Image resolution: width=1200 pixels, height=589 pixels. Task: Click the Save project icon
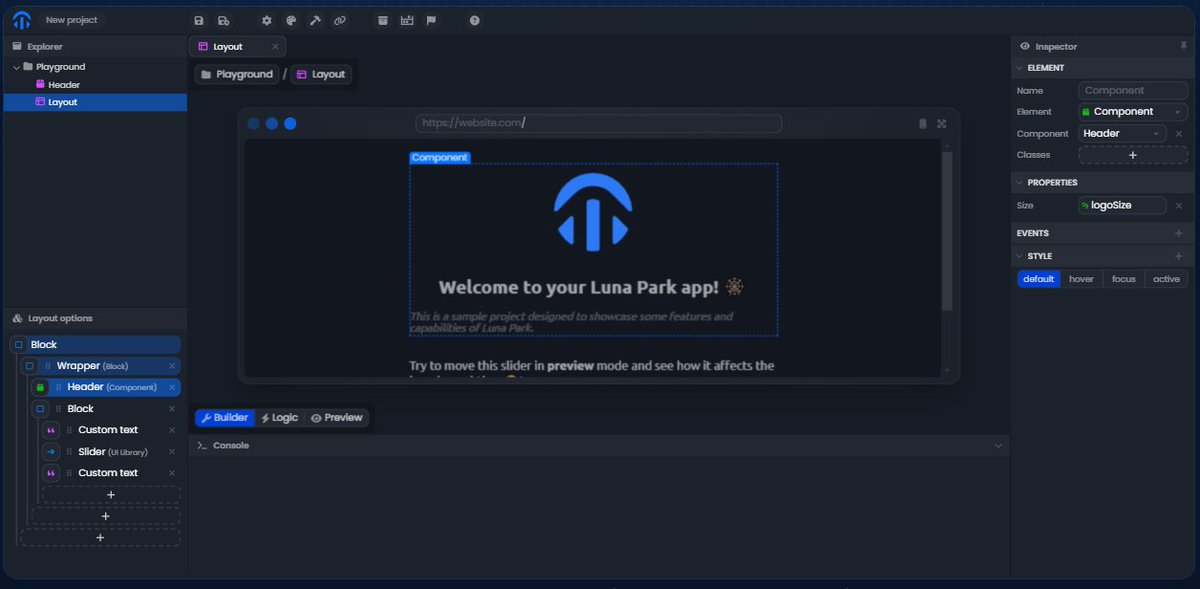coord(199,20)
